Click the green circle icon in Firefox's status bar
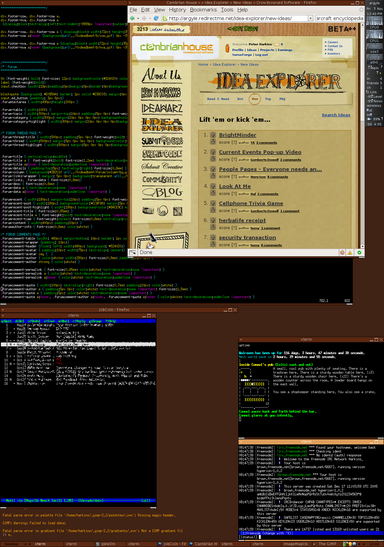 click(x=359, y=252)
